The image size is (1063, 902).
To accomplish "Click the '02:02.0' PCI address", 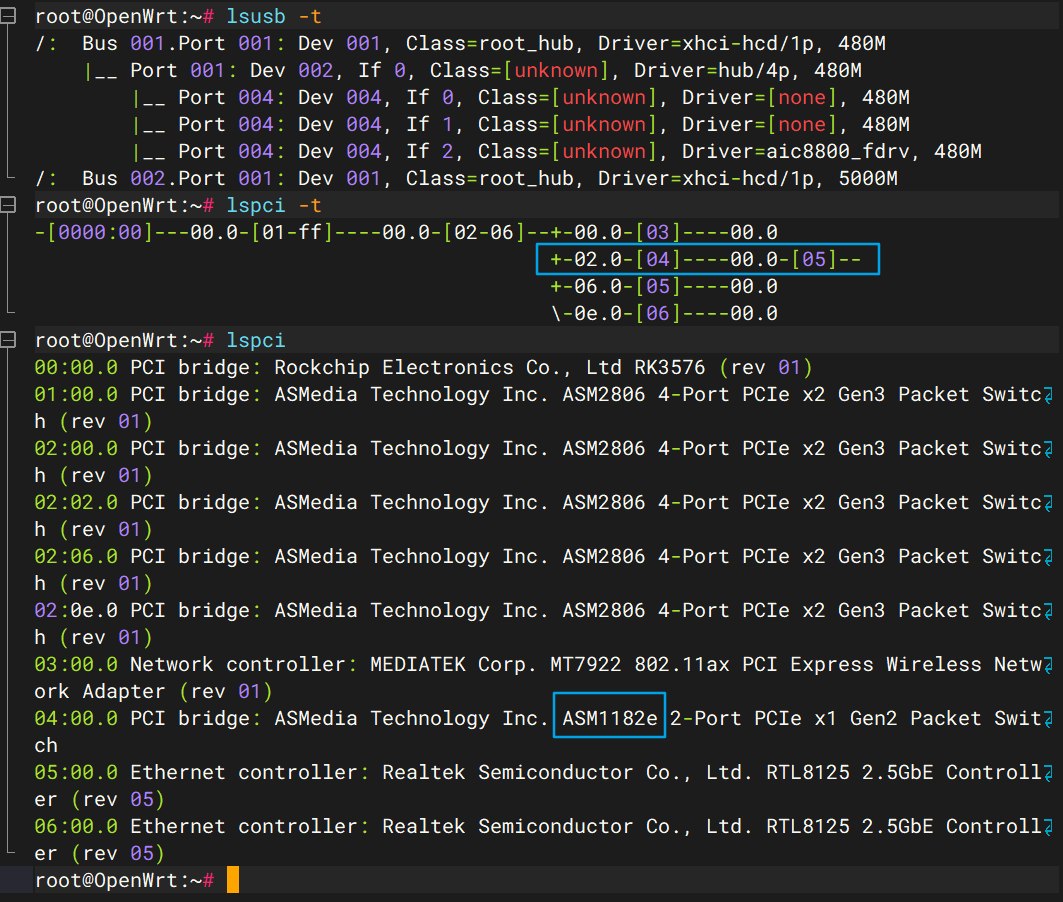I will [x=76, y=502].
